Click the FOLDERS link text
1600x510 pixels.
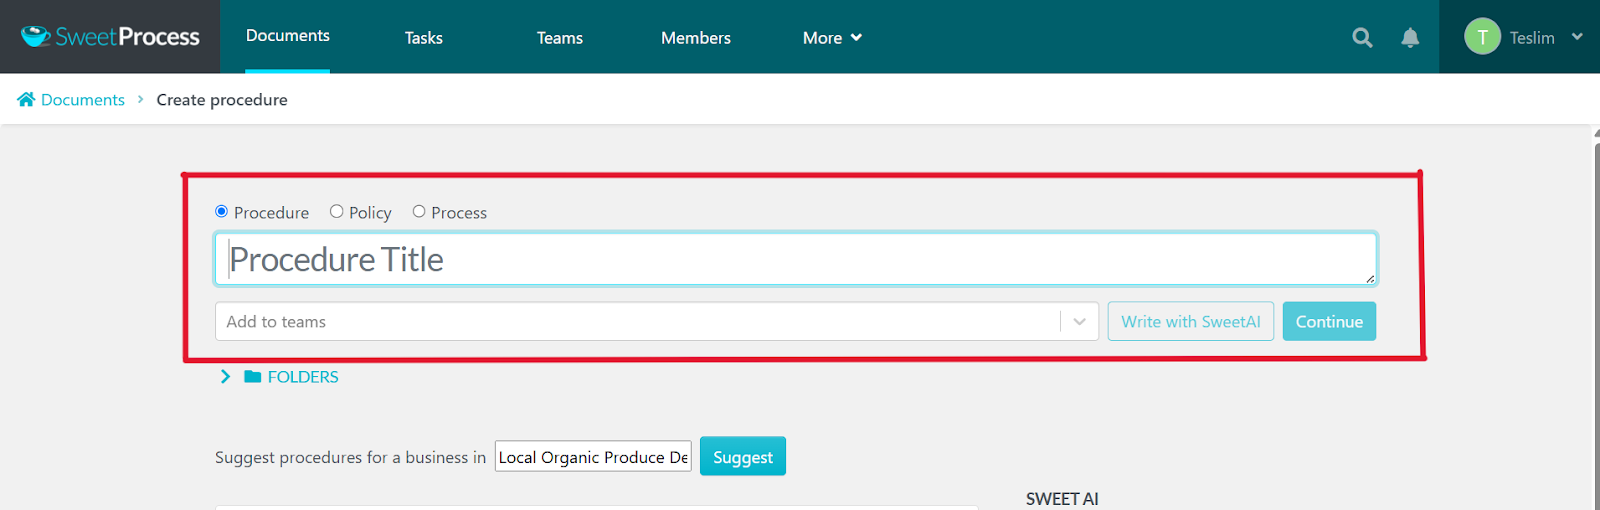pyautogui.click(x=303, y=377)
